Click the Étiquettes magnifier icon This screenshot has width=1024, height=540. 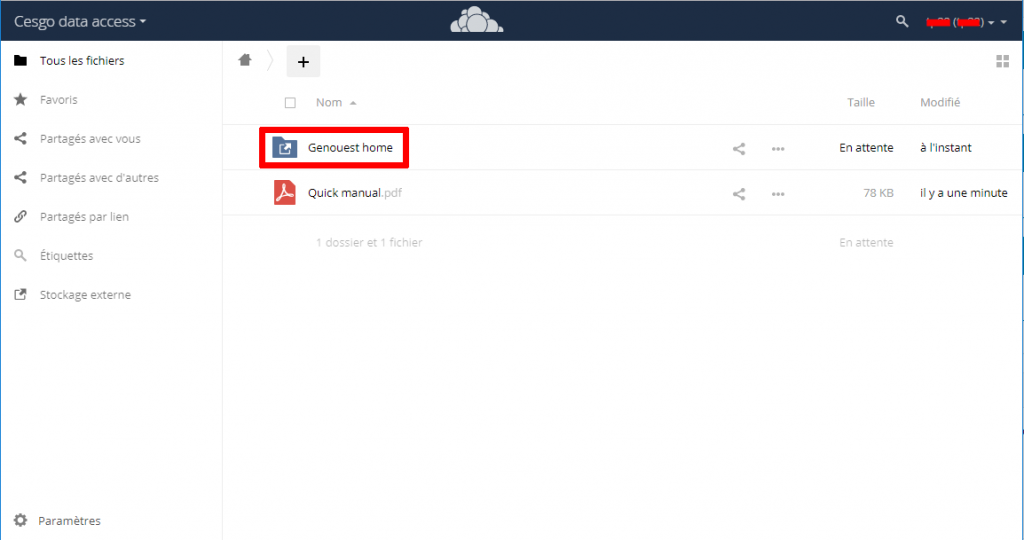coord(20,255)
